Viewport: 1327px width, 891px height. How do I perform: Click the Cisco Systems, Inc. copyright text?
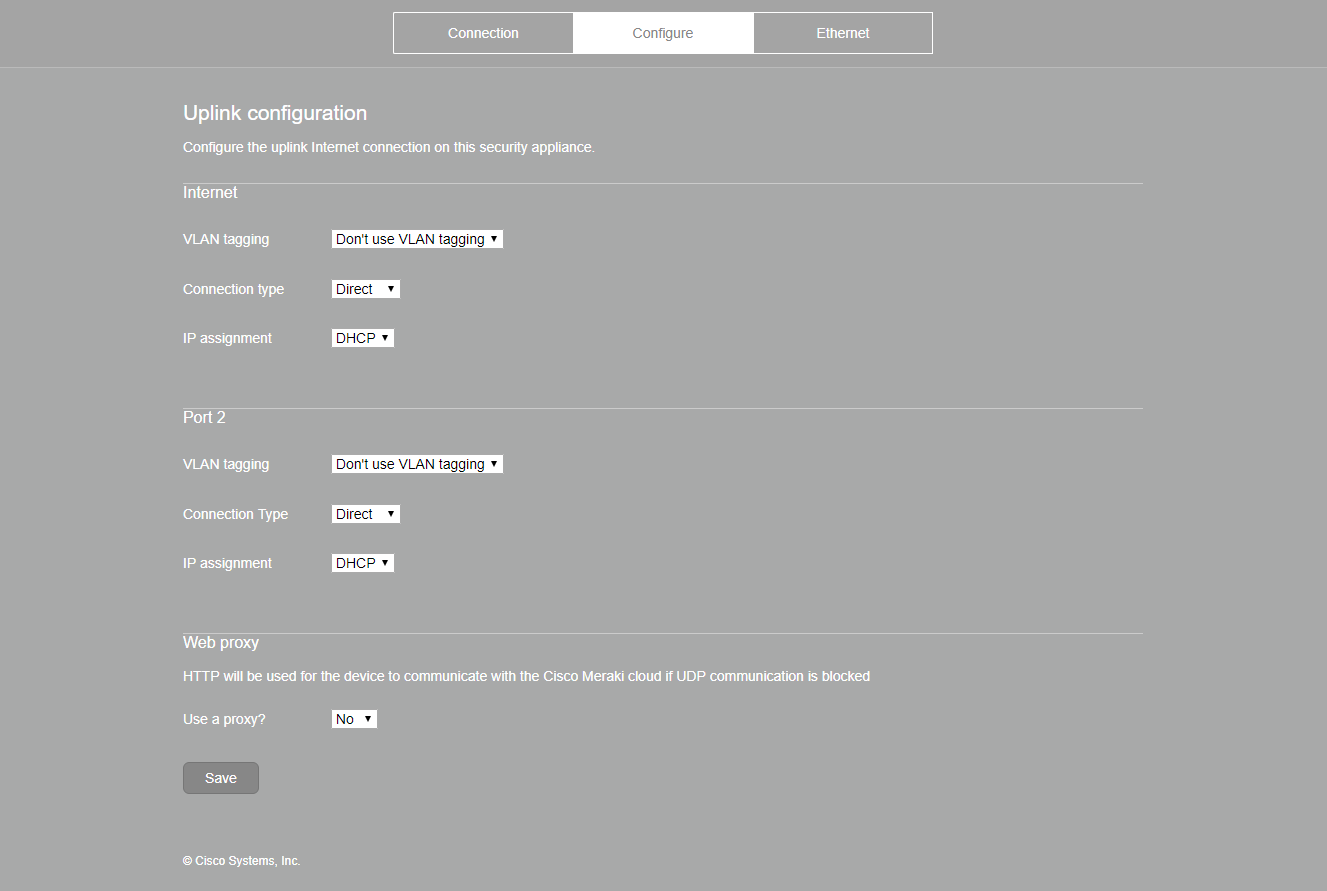click(x=241, y=861)
